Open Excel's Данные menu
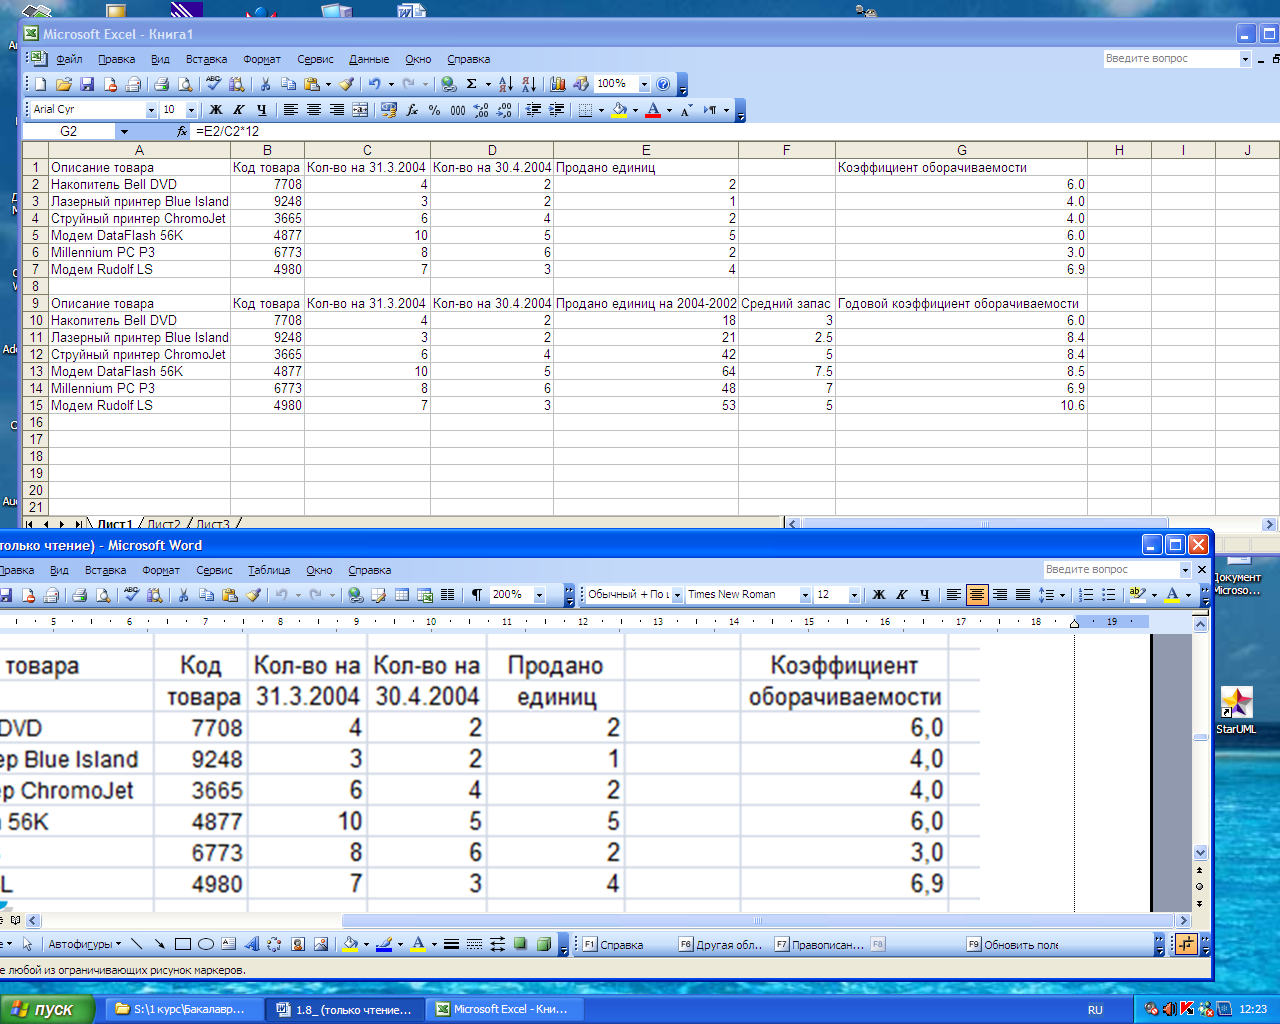 click(x=369, y=59)
